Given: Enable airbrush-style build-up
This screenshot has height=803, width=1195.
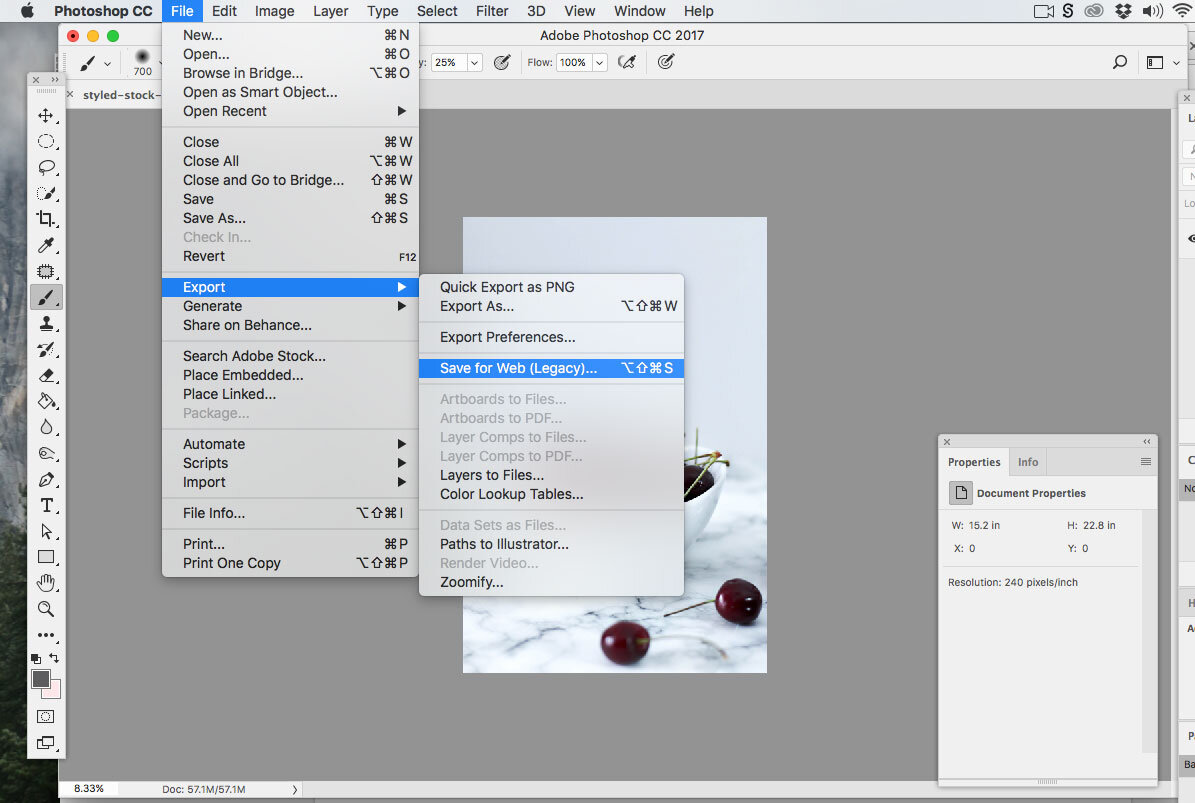Looking at the screenshot, I should click(x=626, y=62).
